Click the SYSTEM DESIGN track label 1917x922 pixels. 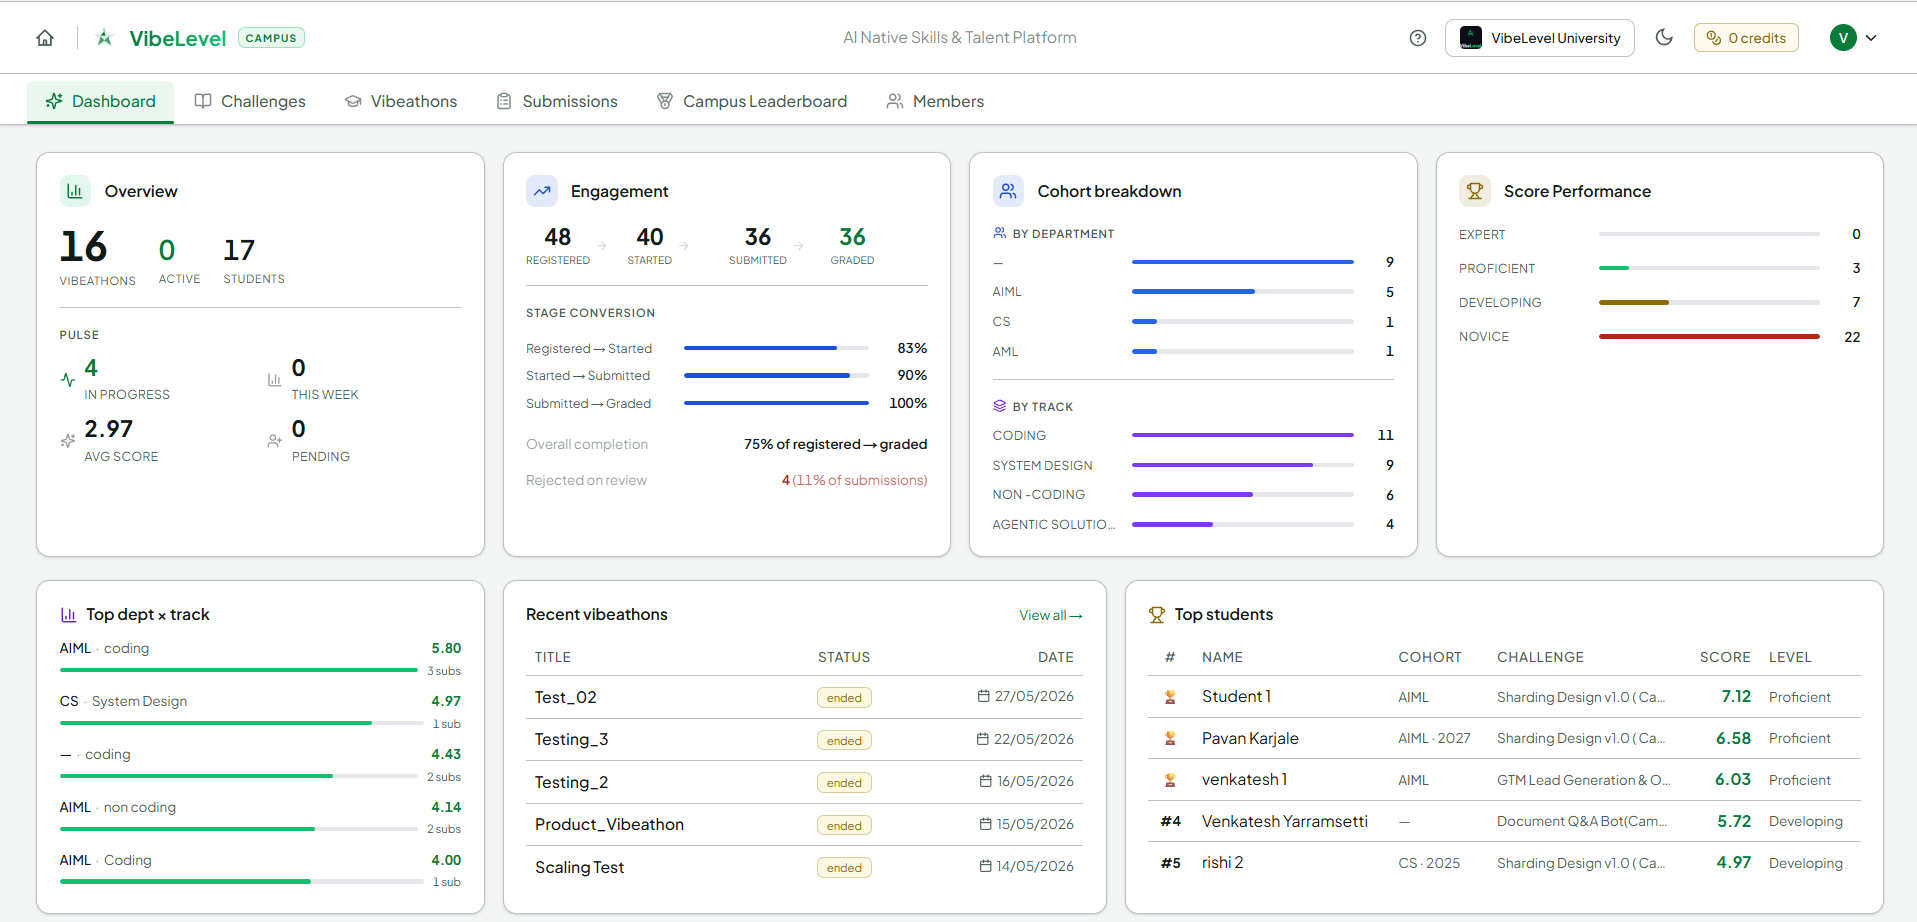[x=1042, y=465]
